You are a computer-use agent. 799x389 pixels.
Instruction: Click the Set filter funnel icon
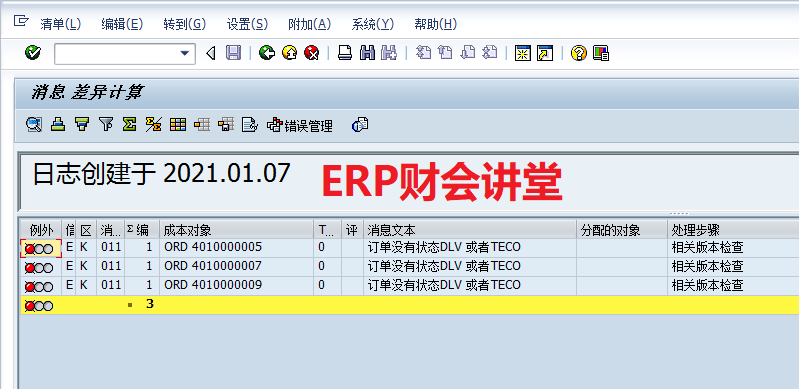pyautogui.click(x=105, y=124)
